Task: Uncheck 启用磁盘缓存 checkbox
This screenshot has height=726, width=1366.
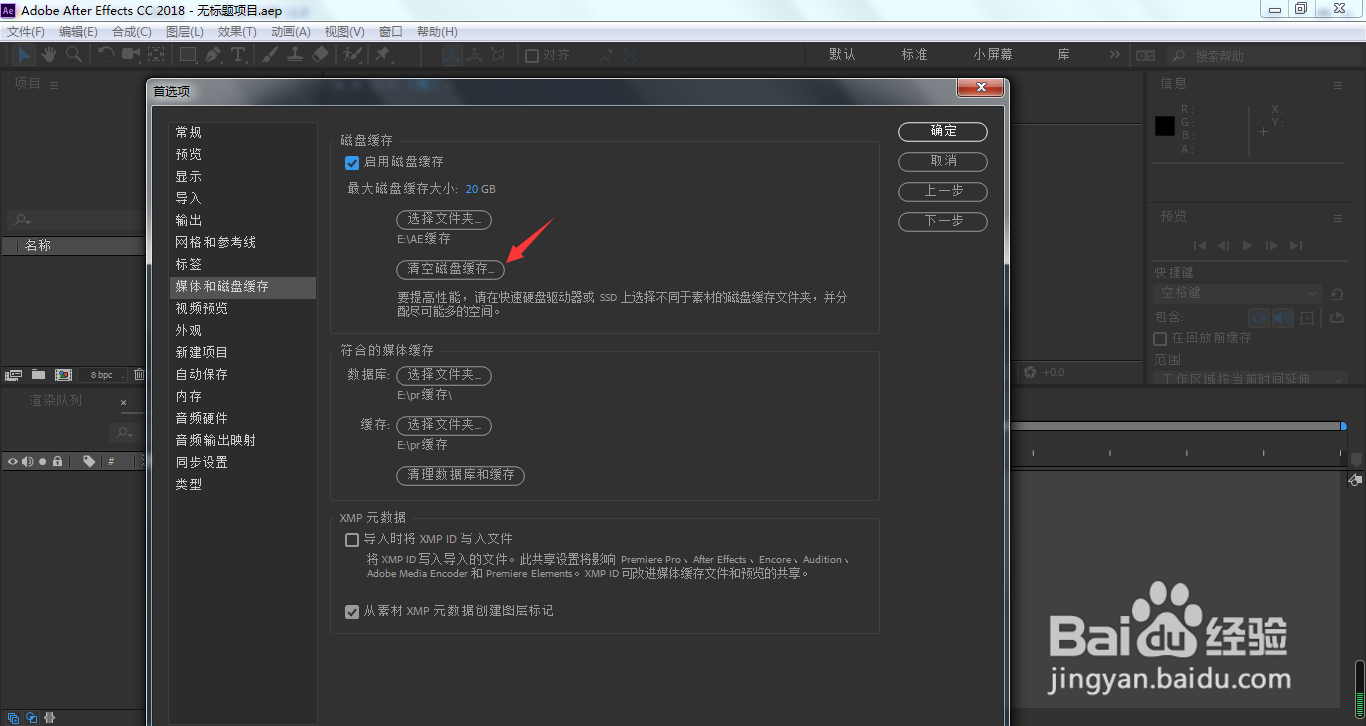Action: (352, 162)
